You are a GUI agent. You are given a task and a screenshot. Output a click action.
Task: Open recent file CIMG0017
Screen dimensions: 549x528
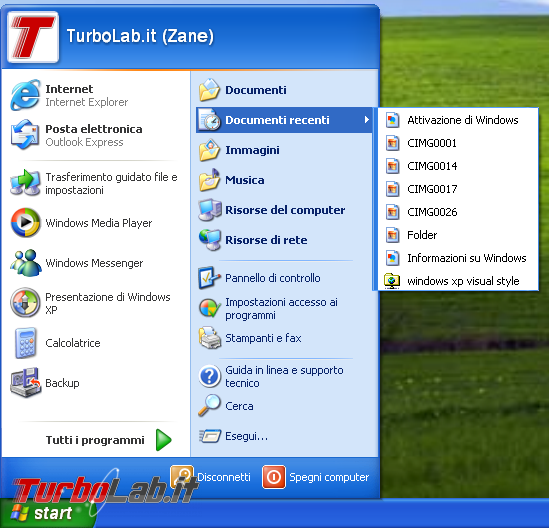pos(458,189)
